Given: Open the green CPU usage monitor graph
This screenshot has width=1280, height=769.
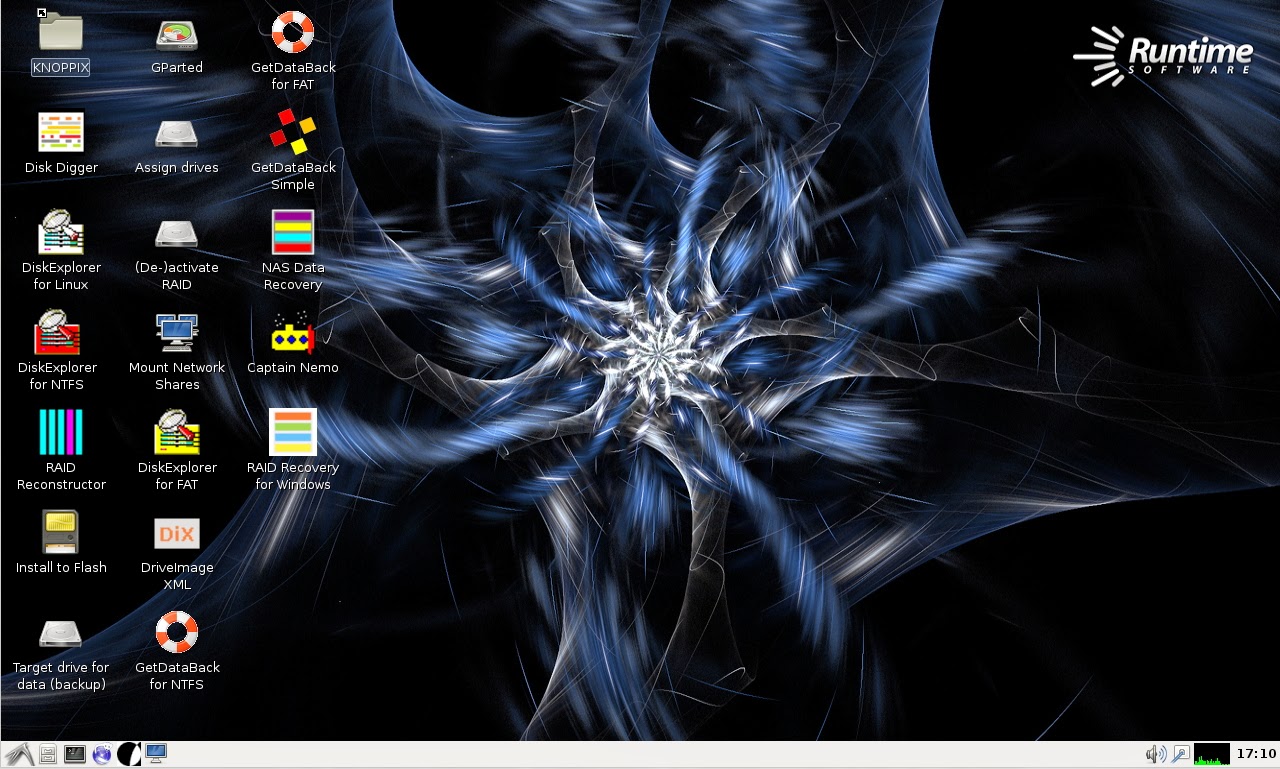Looking at the screenshot, I should point(1212,754).
